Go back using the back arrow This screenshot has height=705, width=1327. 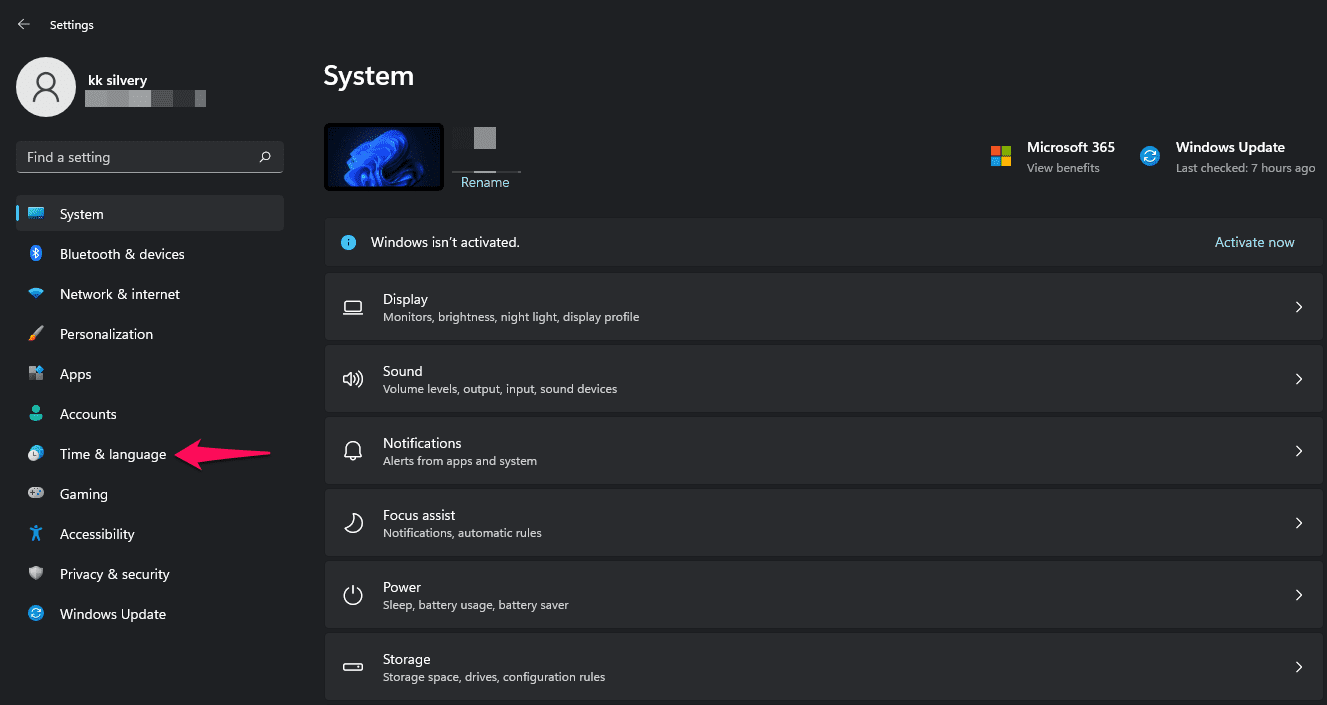[x=24, y=24]
